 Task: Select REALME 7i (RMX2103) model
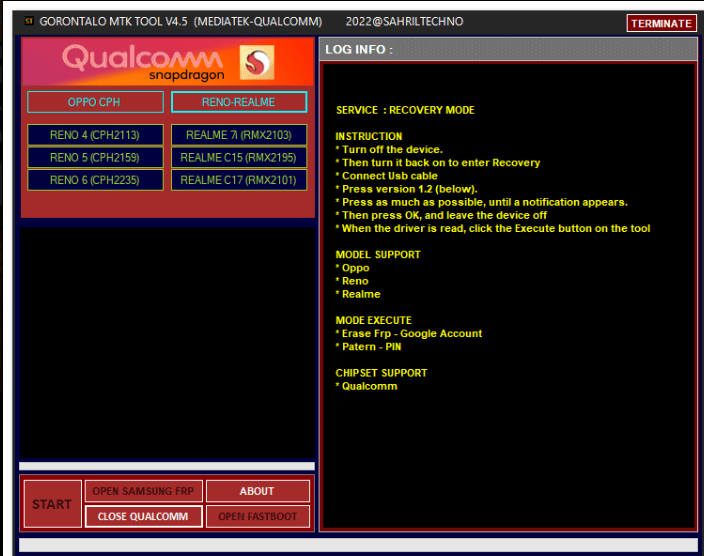pyautogui.click(x=239, y=135)
